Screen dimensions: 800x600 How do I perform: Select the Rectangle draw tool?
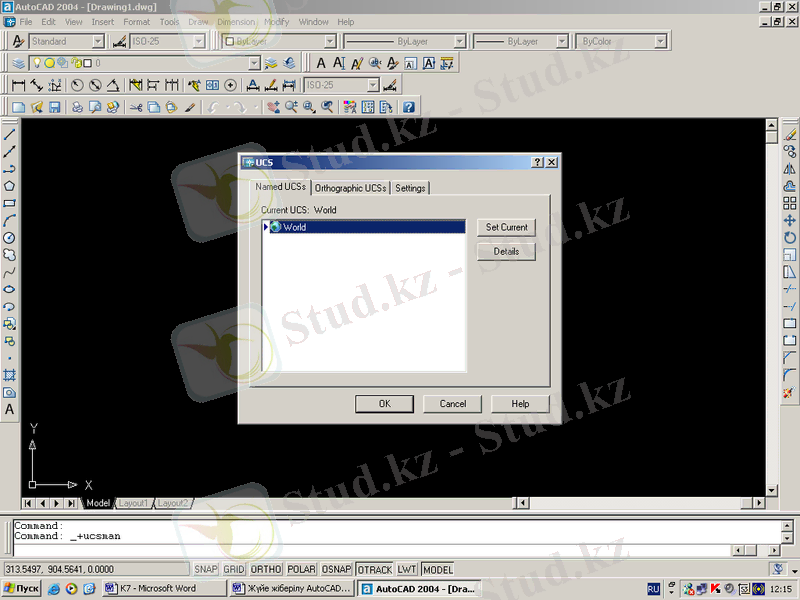(x=9, y=203)
